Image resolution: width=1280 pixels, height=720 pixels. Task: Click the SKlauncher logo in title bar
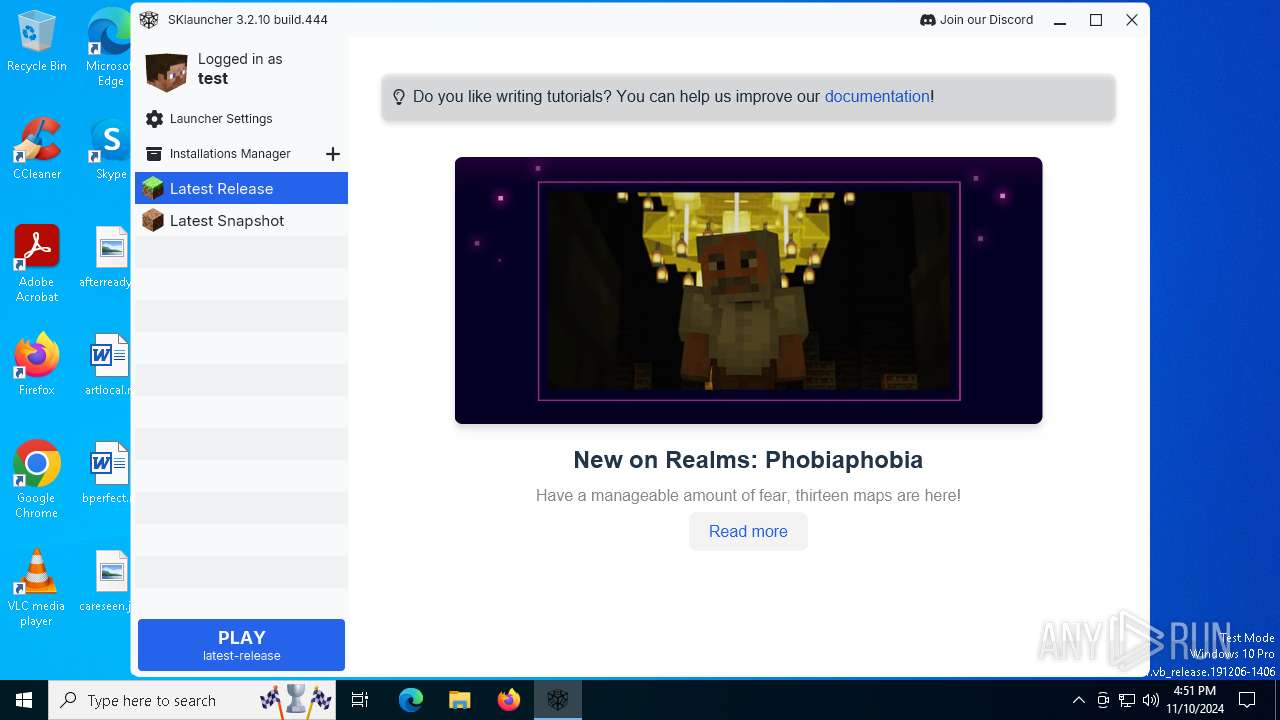149,20
